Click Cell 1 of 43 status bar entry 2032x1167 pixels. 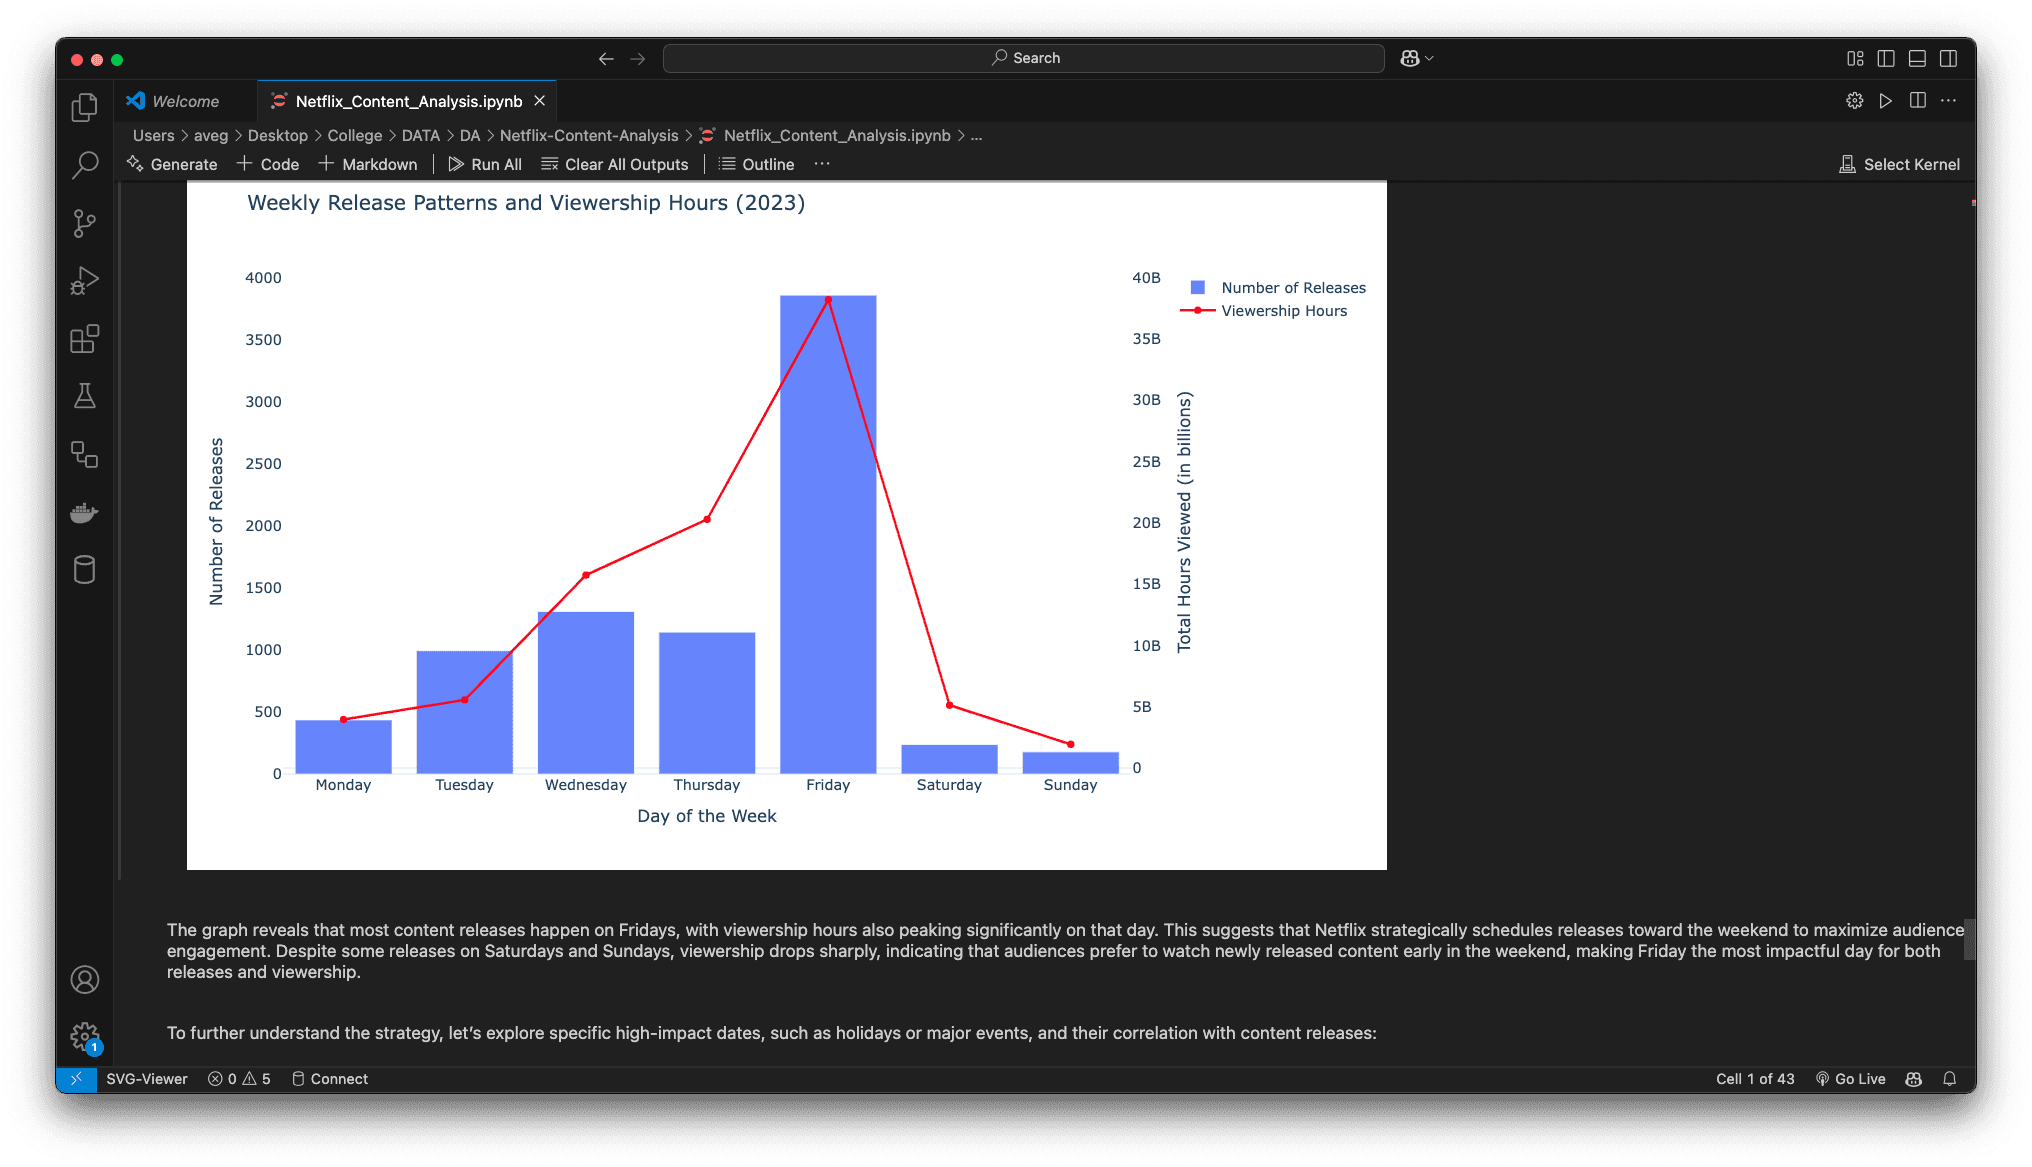click(x=1755, y=1079)
